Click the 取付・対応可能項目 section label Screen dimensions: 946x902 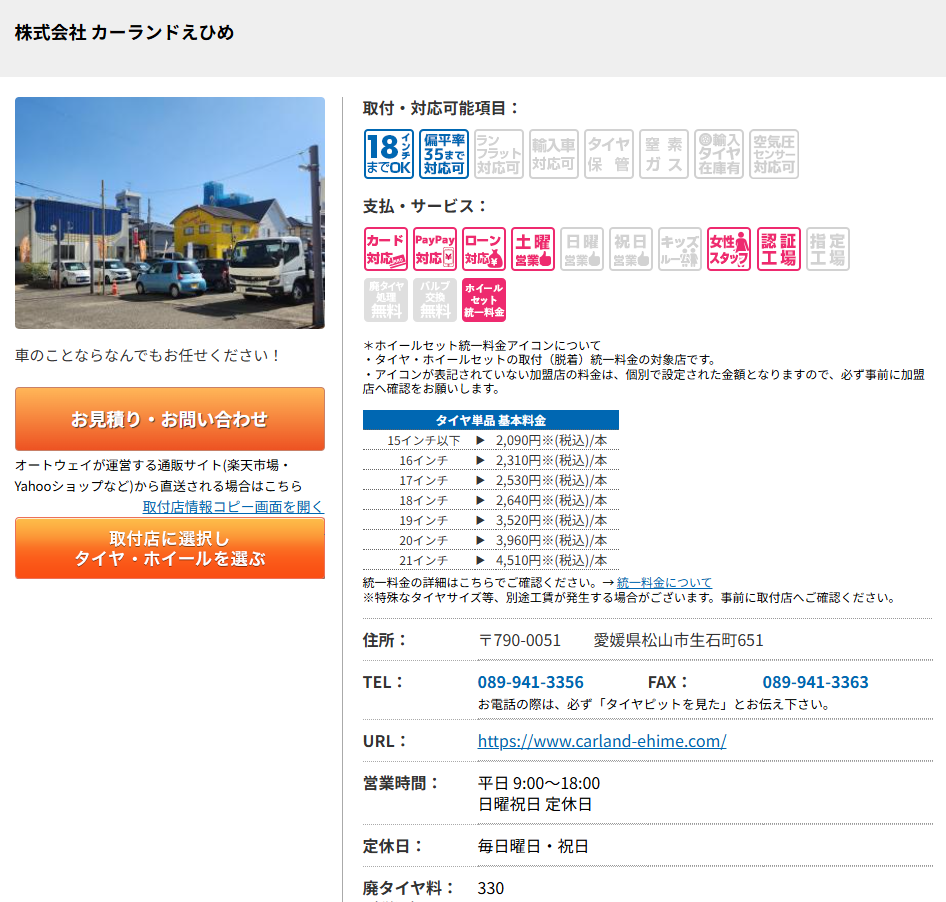(x=441, y=109)
